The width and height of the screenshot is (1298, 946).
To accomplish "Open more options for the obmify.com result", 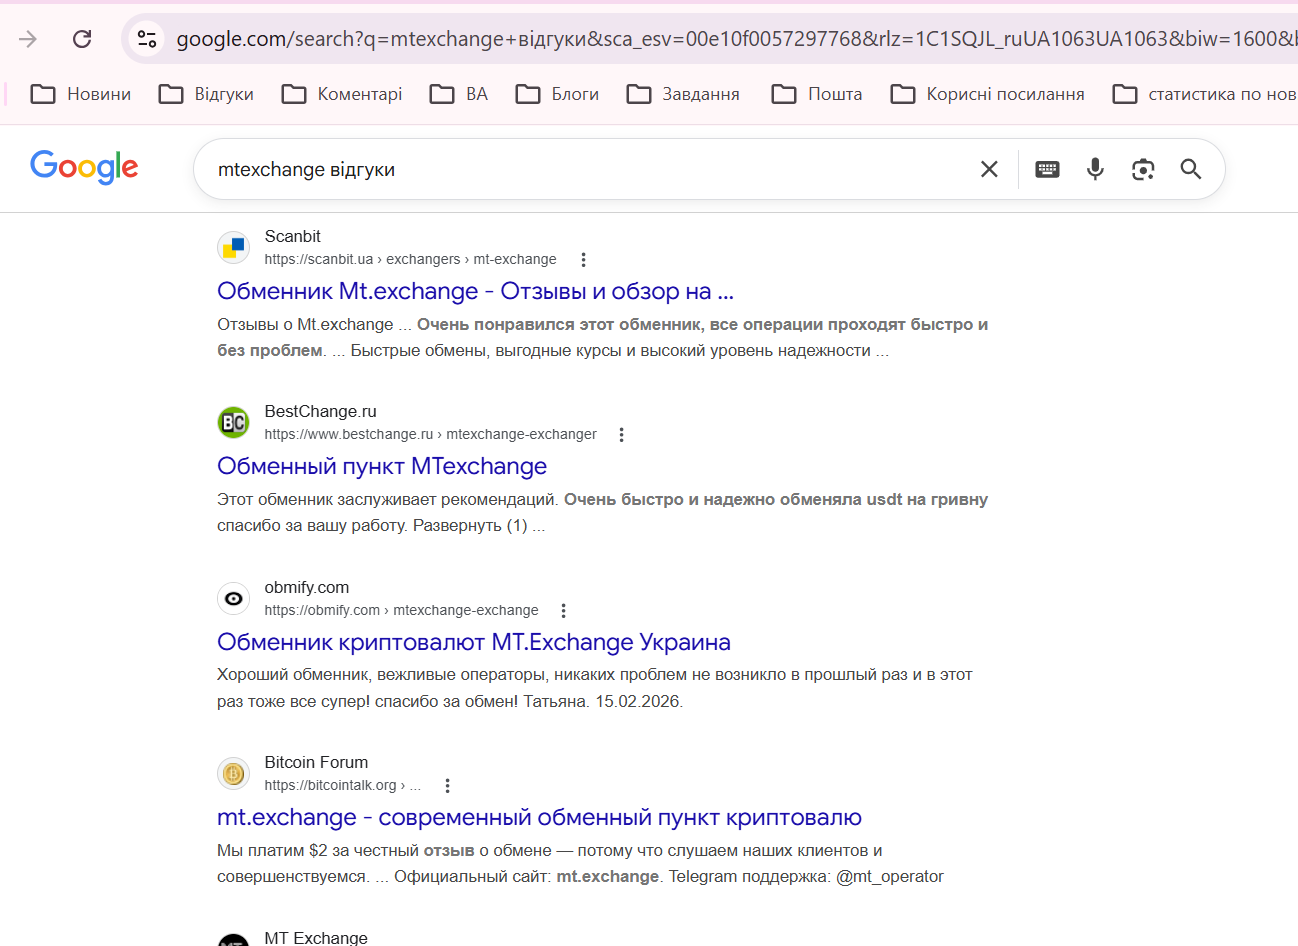I will coord(563,611).
